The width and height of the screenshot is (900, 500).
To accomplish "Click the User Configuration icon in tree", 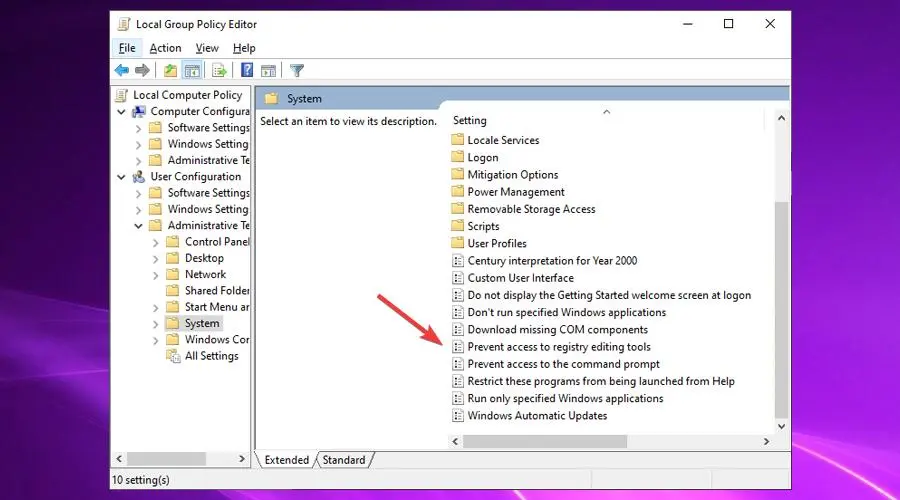I will pos(139,177).
